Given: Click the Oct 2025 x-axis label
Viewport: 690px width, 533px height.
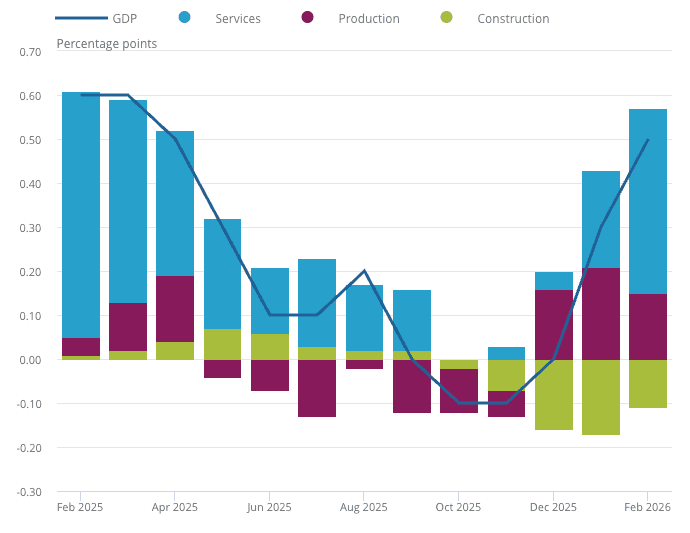Looking at the screenshot, I should tap(458, 507).
